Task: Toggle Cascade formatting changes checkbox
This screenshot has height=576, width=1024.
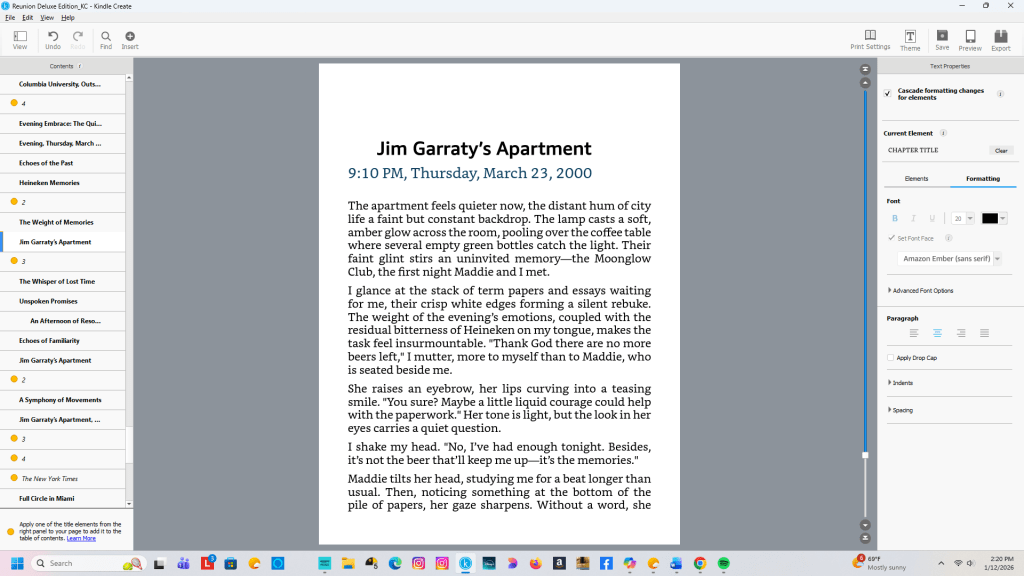Action: (888, 94)
